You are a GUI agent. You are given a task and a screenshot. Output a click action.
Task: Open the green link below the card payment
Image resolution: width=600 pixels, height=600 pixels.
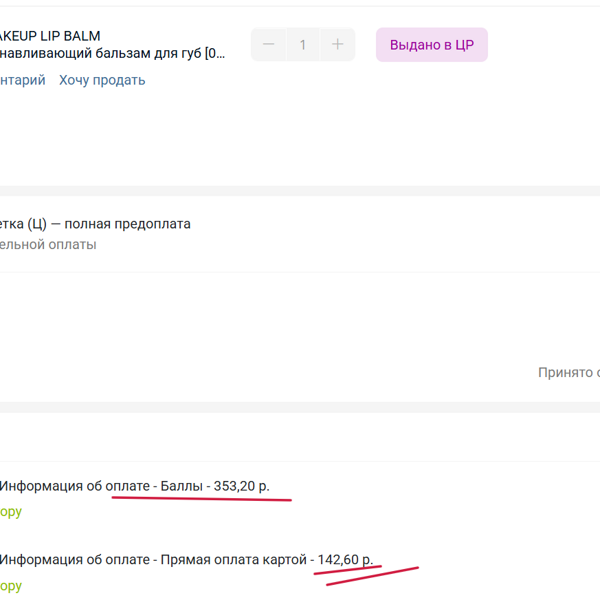click(x=11, y=586)
